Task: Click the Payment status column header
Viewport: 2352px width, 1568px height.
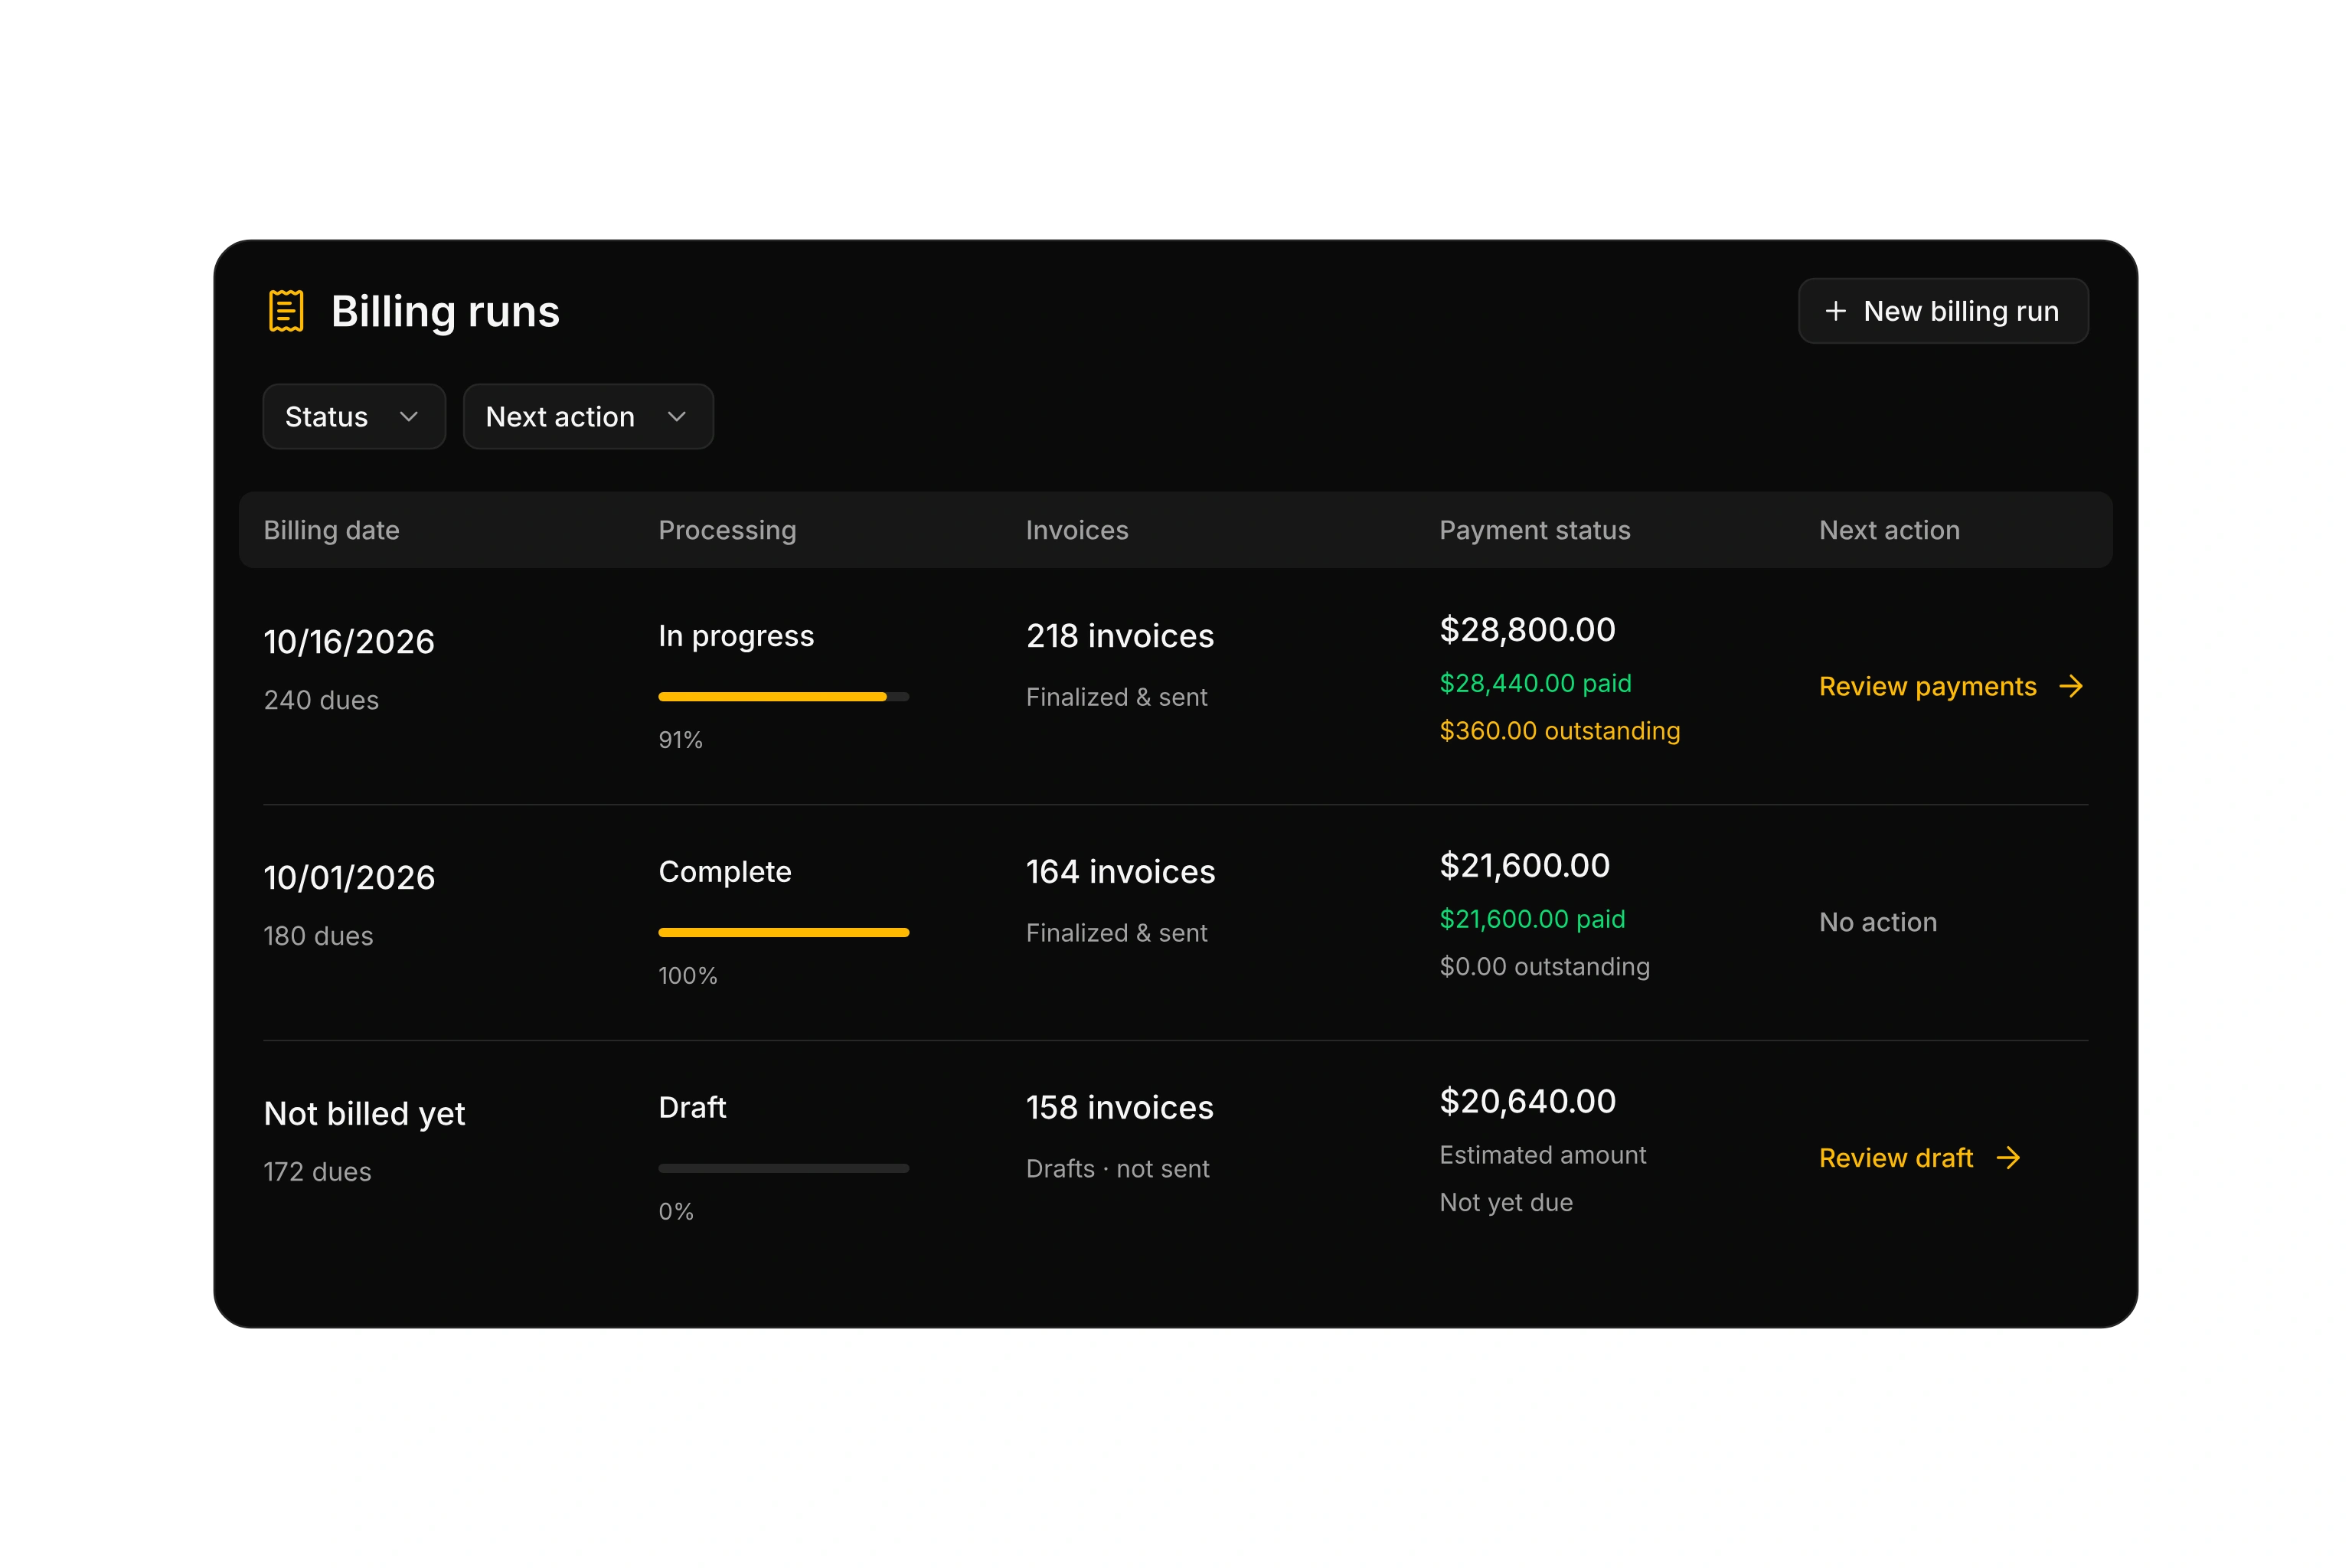Action: [1535, 530]
